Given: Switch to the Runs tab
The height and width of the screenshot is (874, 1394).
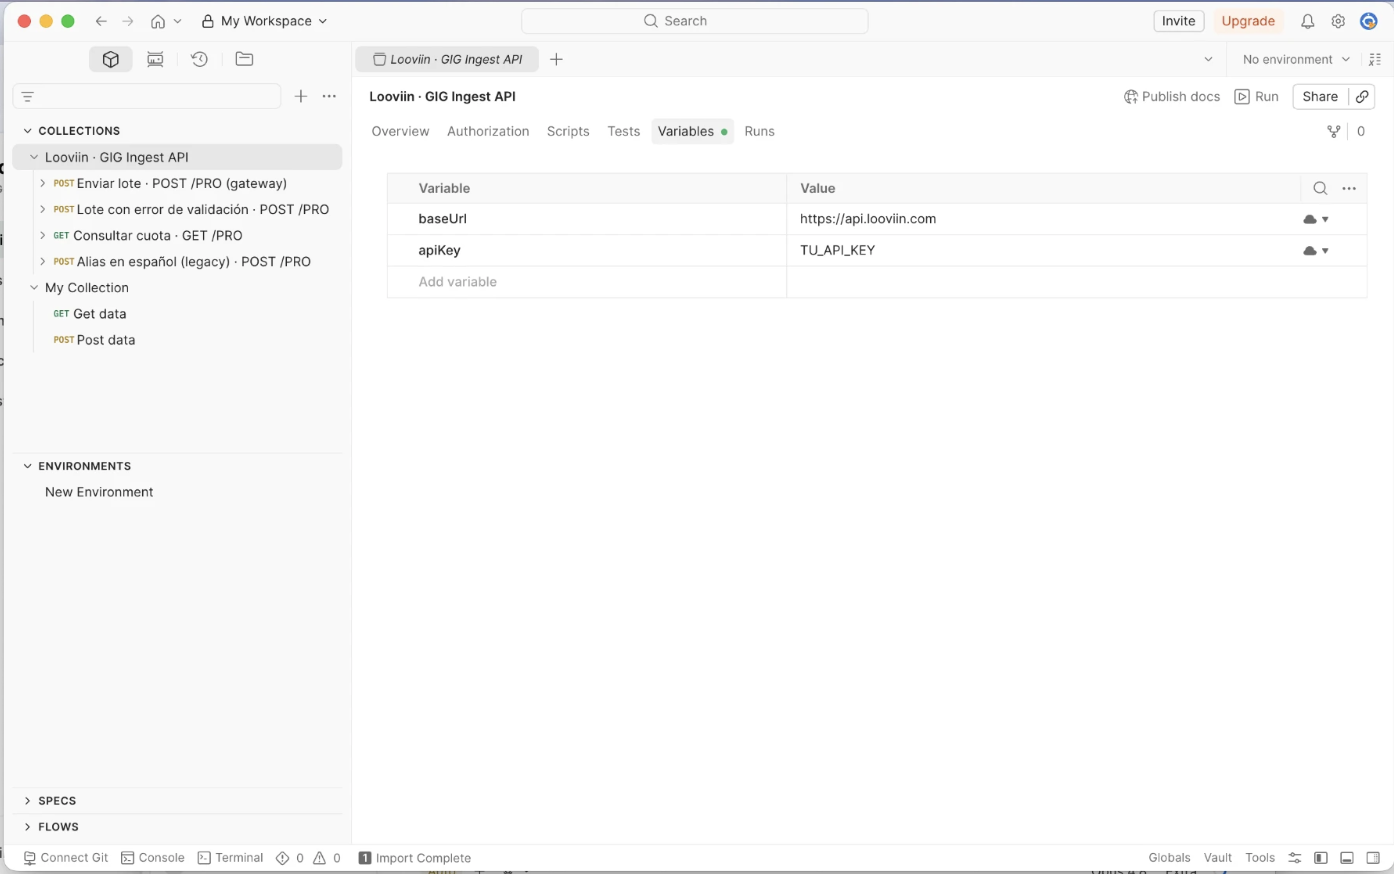Looking at the screenshot, I should (x=760, y=131).
